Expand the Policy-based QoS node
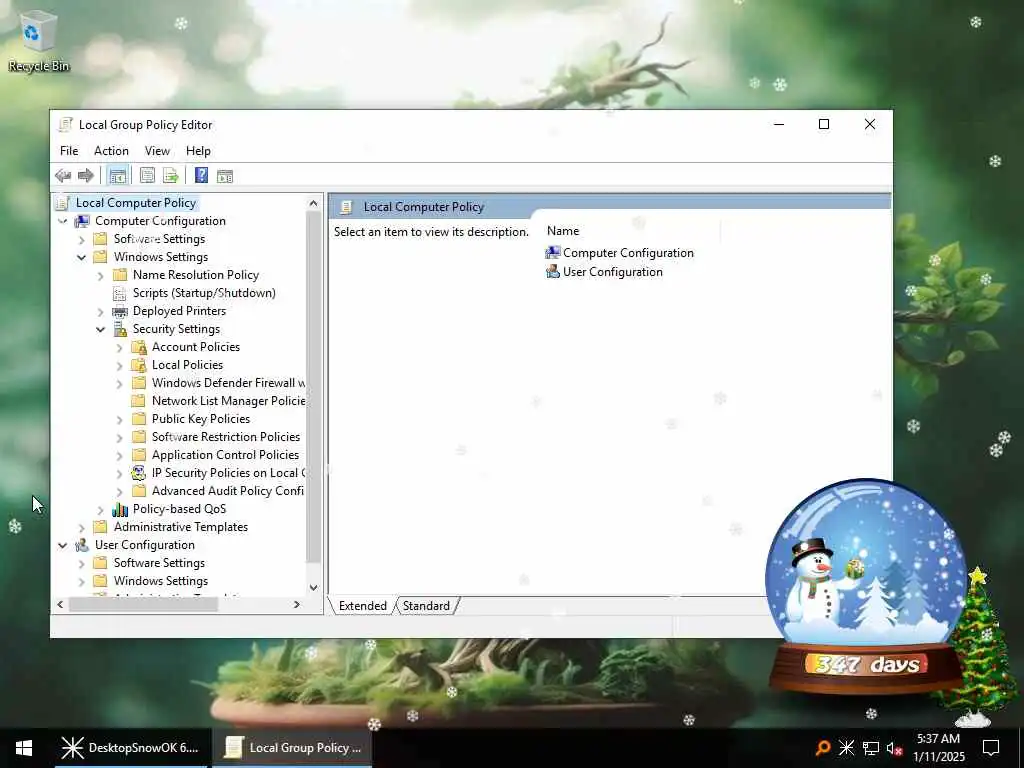This screenshot has width=1024, height=768. [101, 509]
